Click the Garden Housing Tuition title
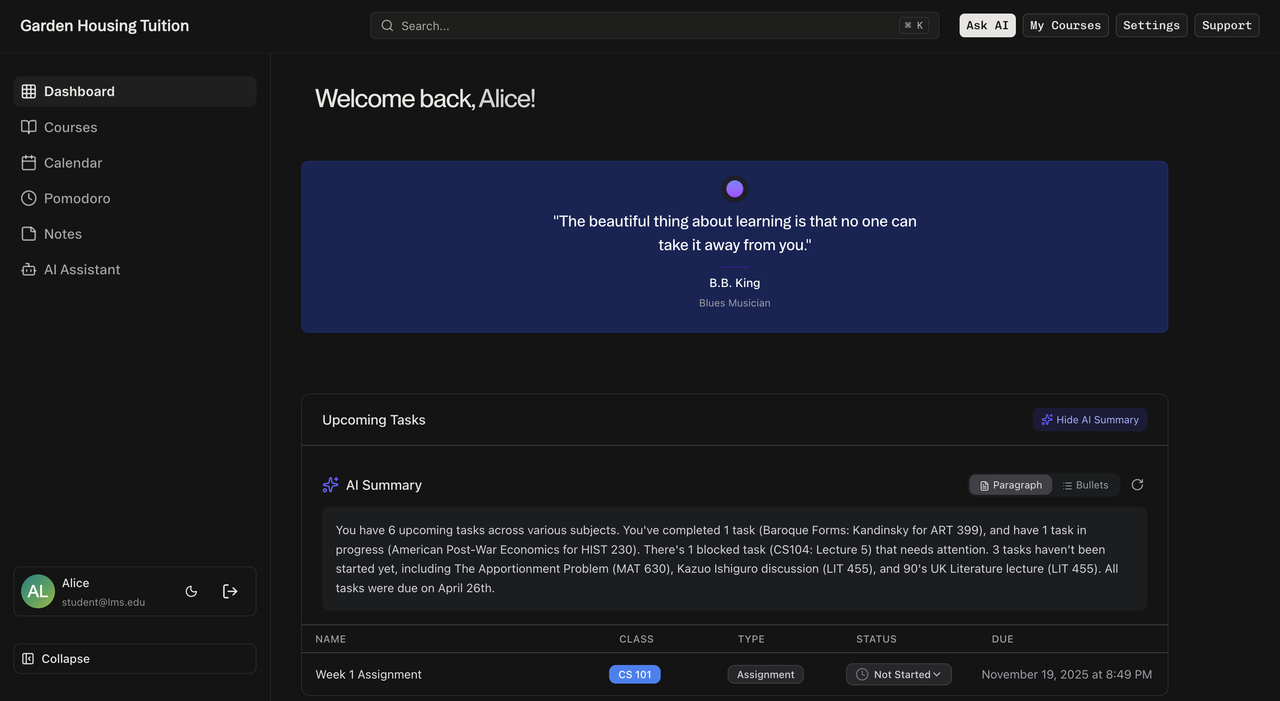 [105, 26]
